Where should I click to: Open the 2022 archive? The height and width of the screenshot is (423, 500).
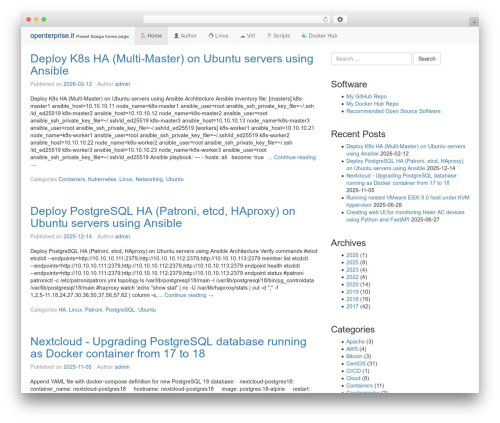tap(352, 277)
